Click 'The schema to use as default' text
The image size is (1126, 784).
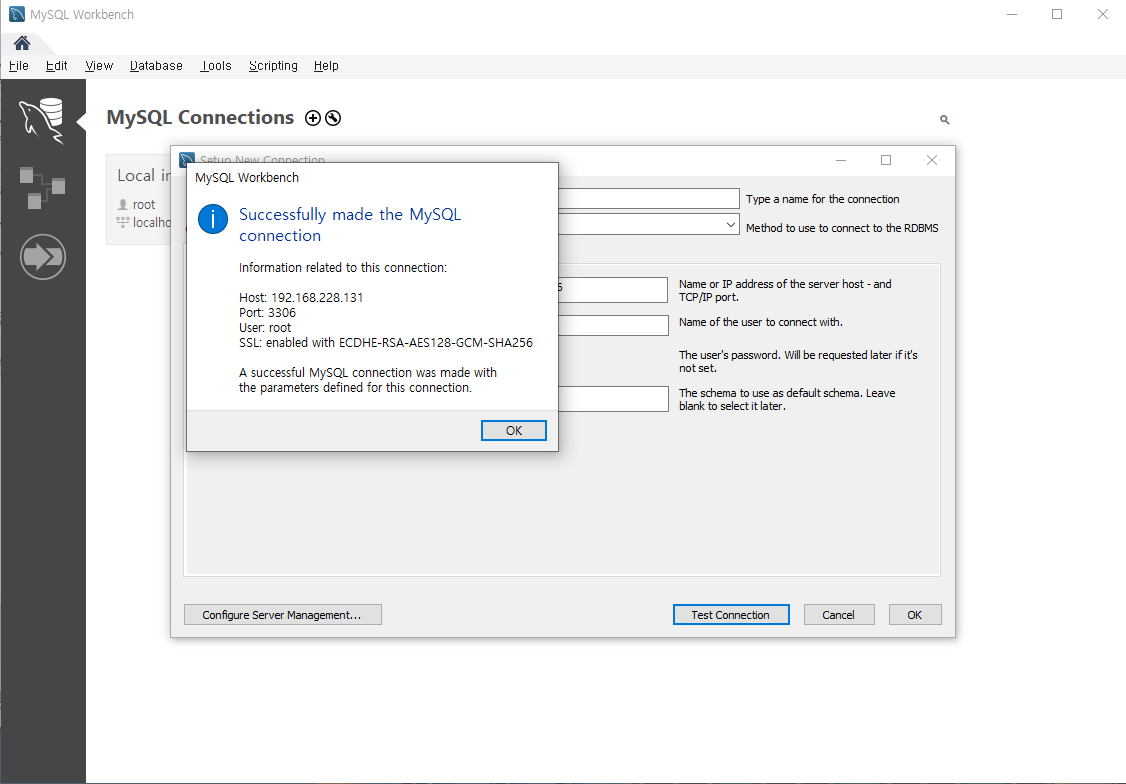[787, 399]
